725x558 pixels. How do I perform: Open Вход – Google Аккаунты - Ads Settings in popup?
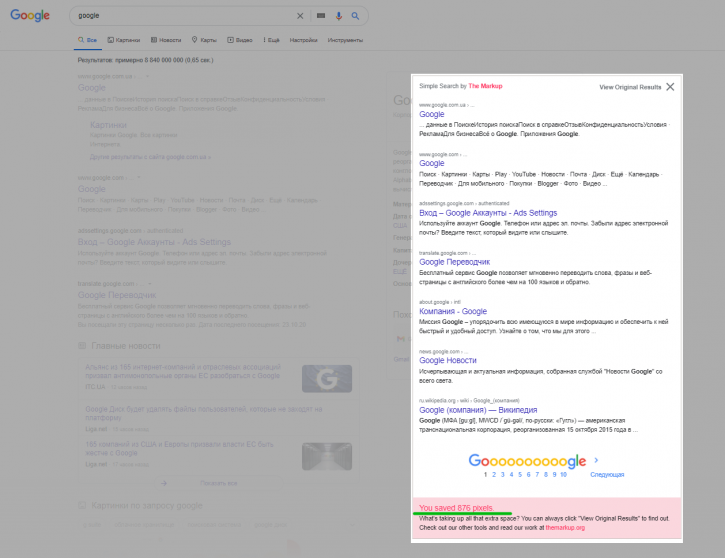(488, 213)
